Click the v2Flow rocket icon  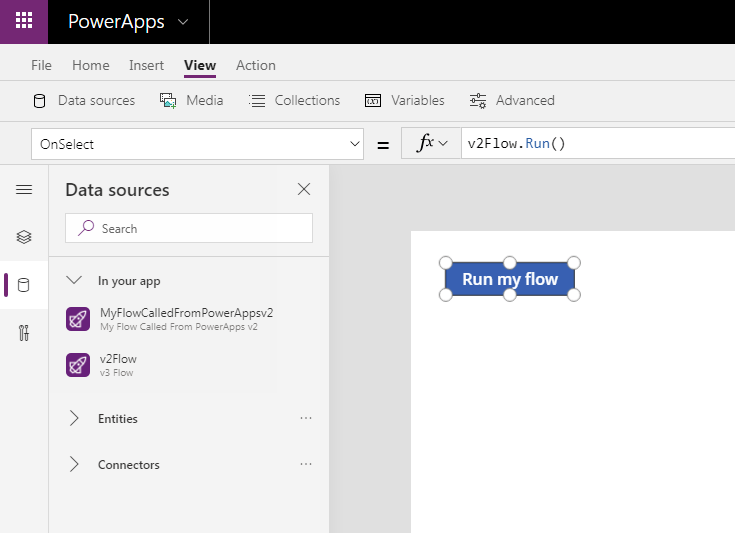pyautogui.click(x=78, y=365)
